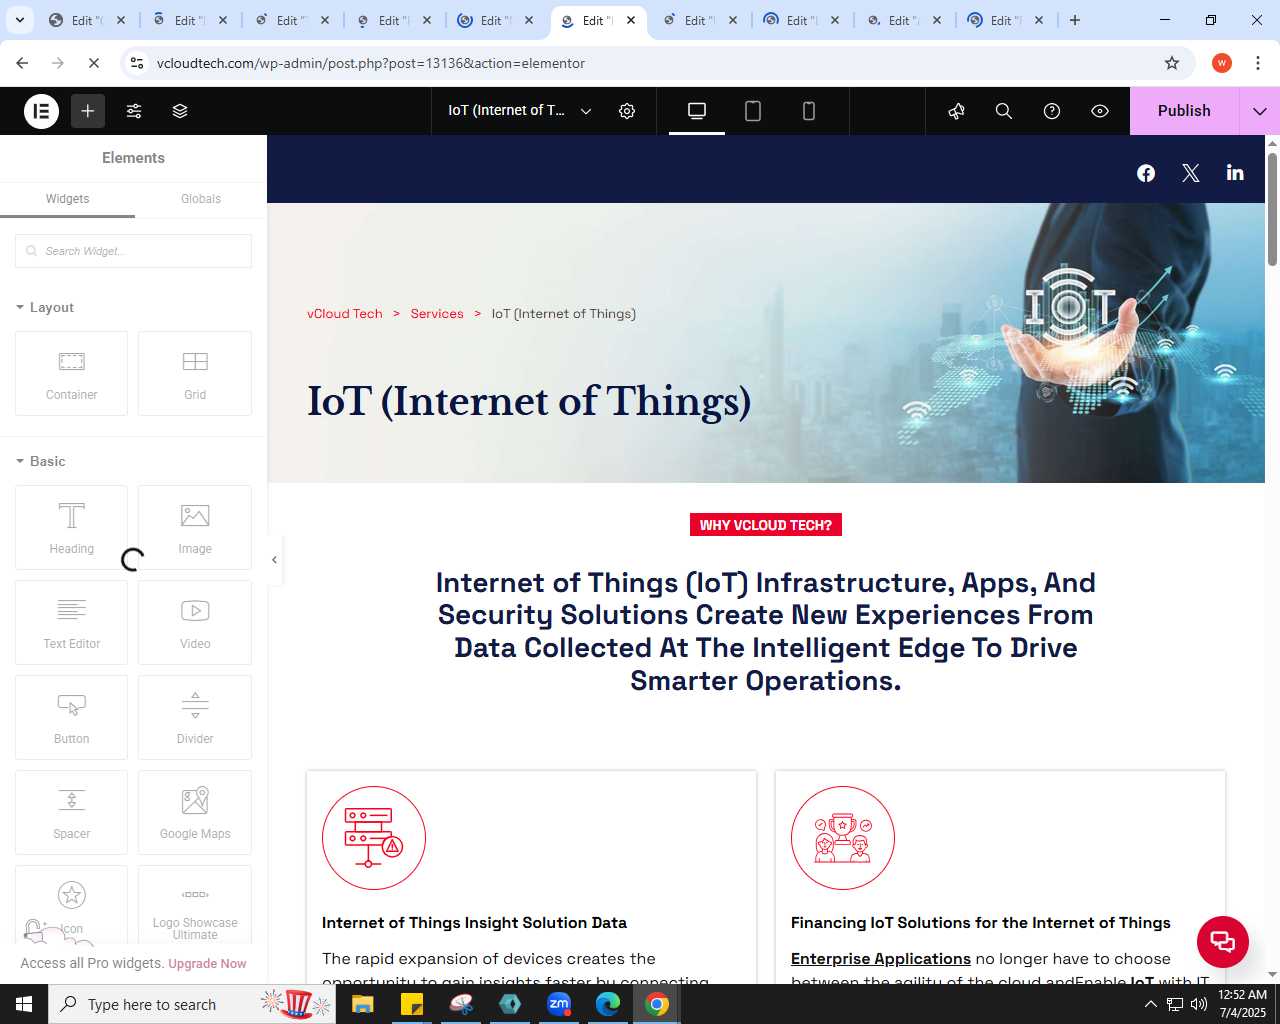Select the Heading widget
1280x1024 pixels.
tap(72, 527)
